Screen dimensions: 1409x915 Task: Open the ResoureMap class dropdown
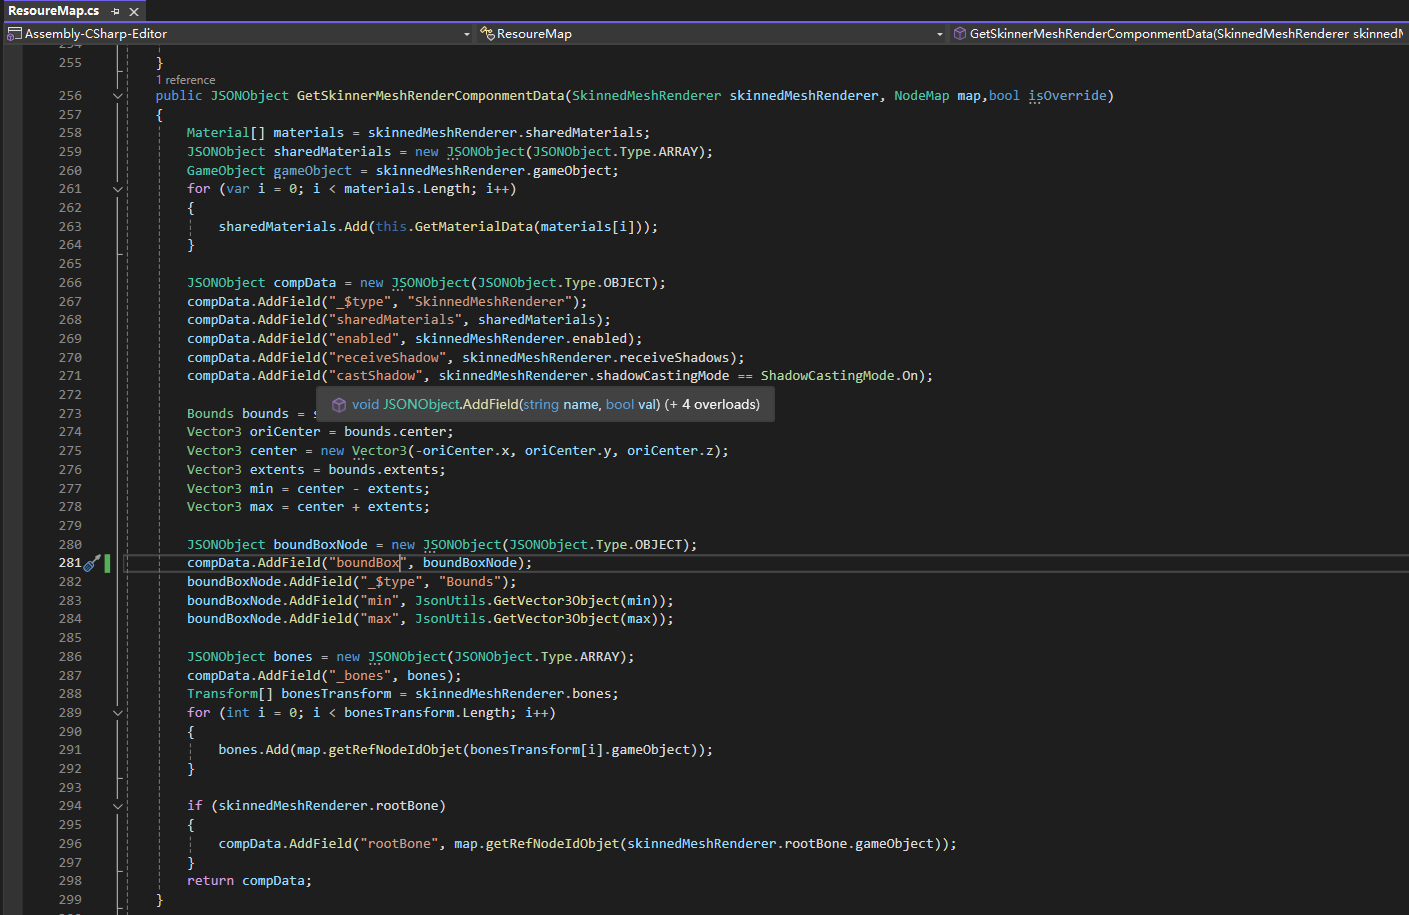939,34
